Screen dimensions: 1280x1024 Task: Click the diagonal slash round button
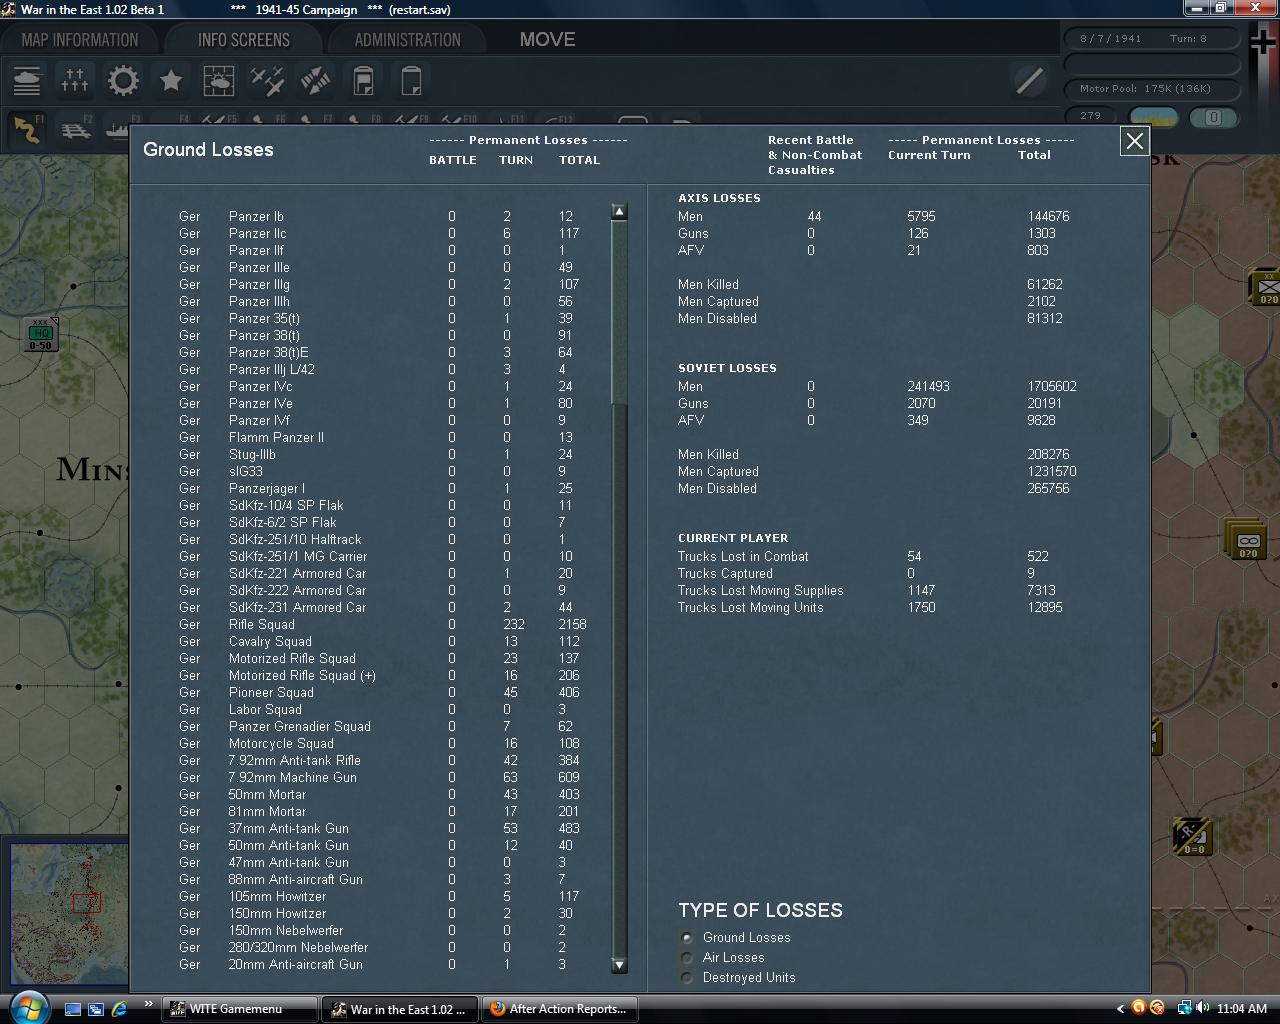pyautogui.click(x=1029, y=80)
